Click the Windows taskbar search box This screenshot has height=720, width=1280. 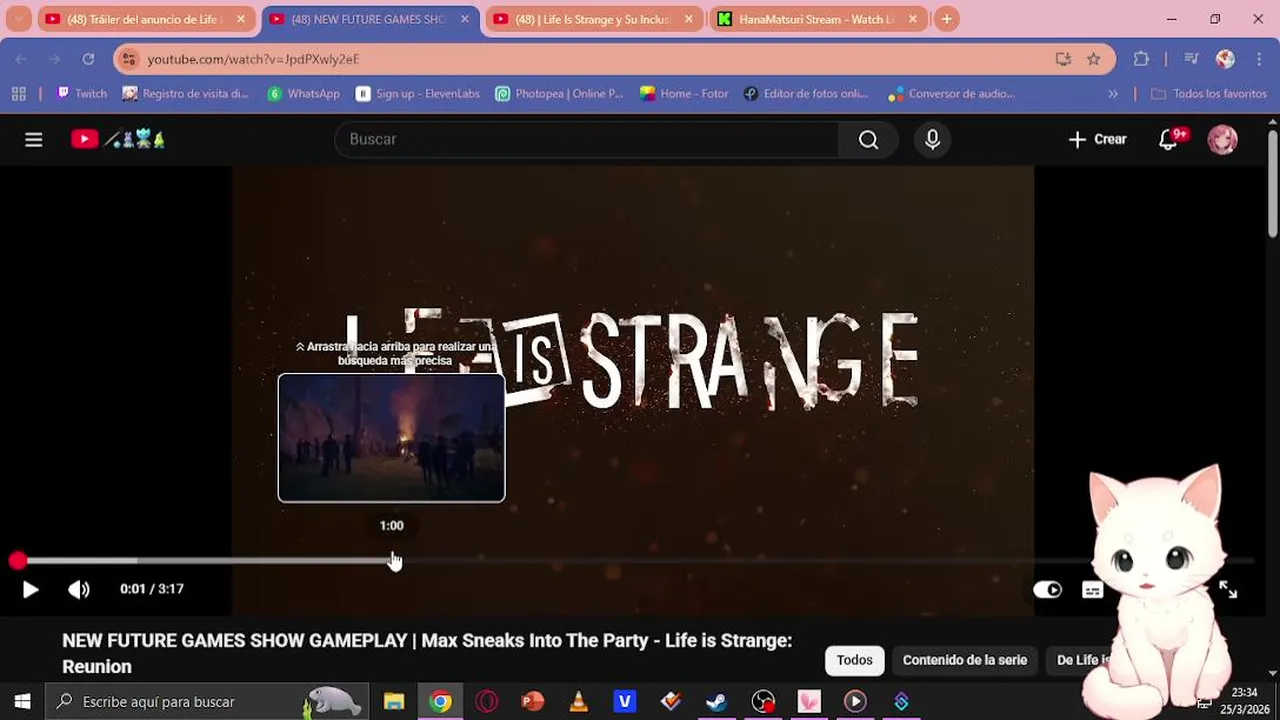tap(207, 702)
